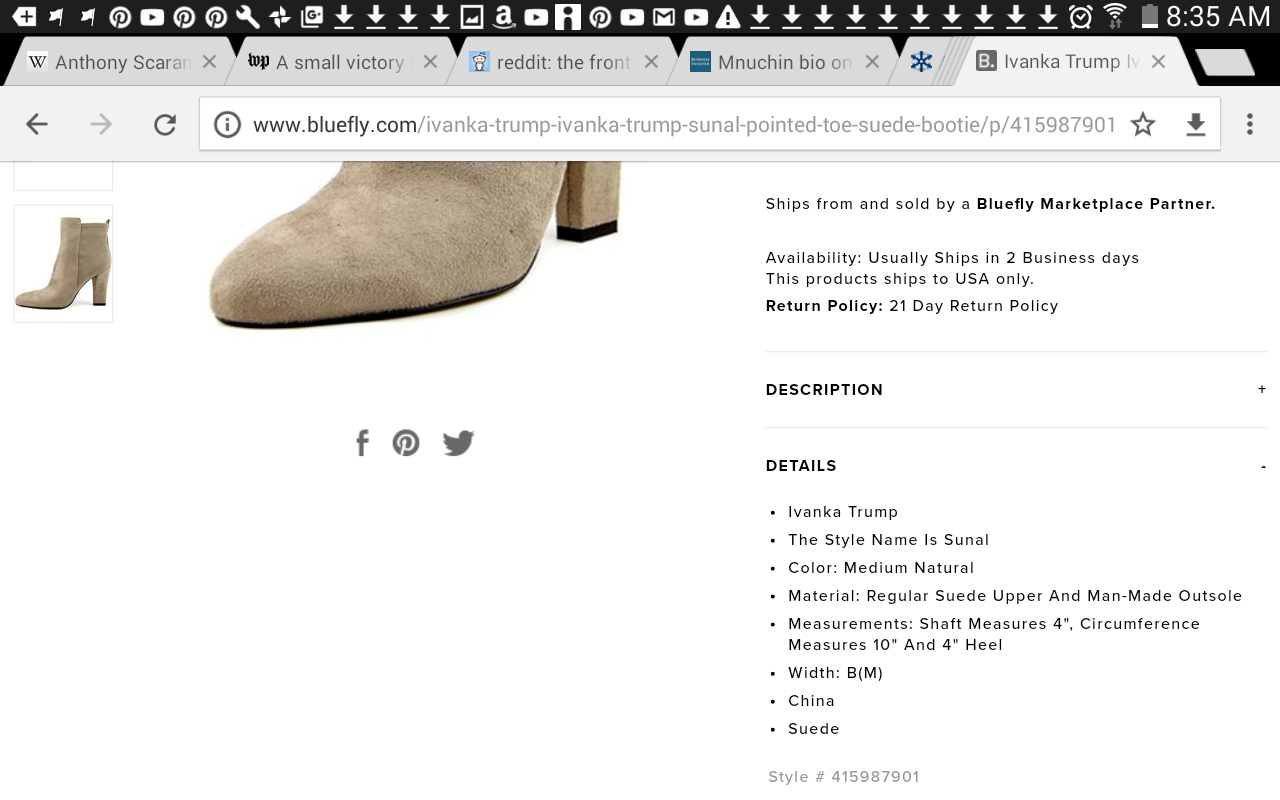Reload the Bluefly page
This screenshot has width=1280, height=800.
(165, 124)
